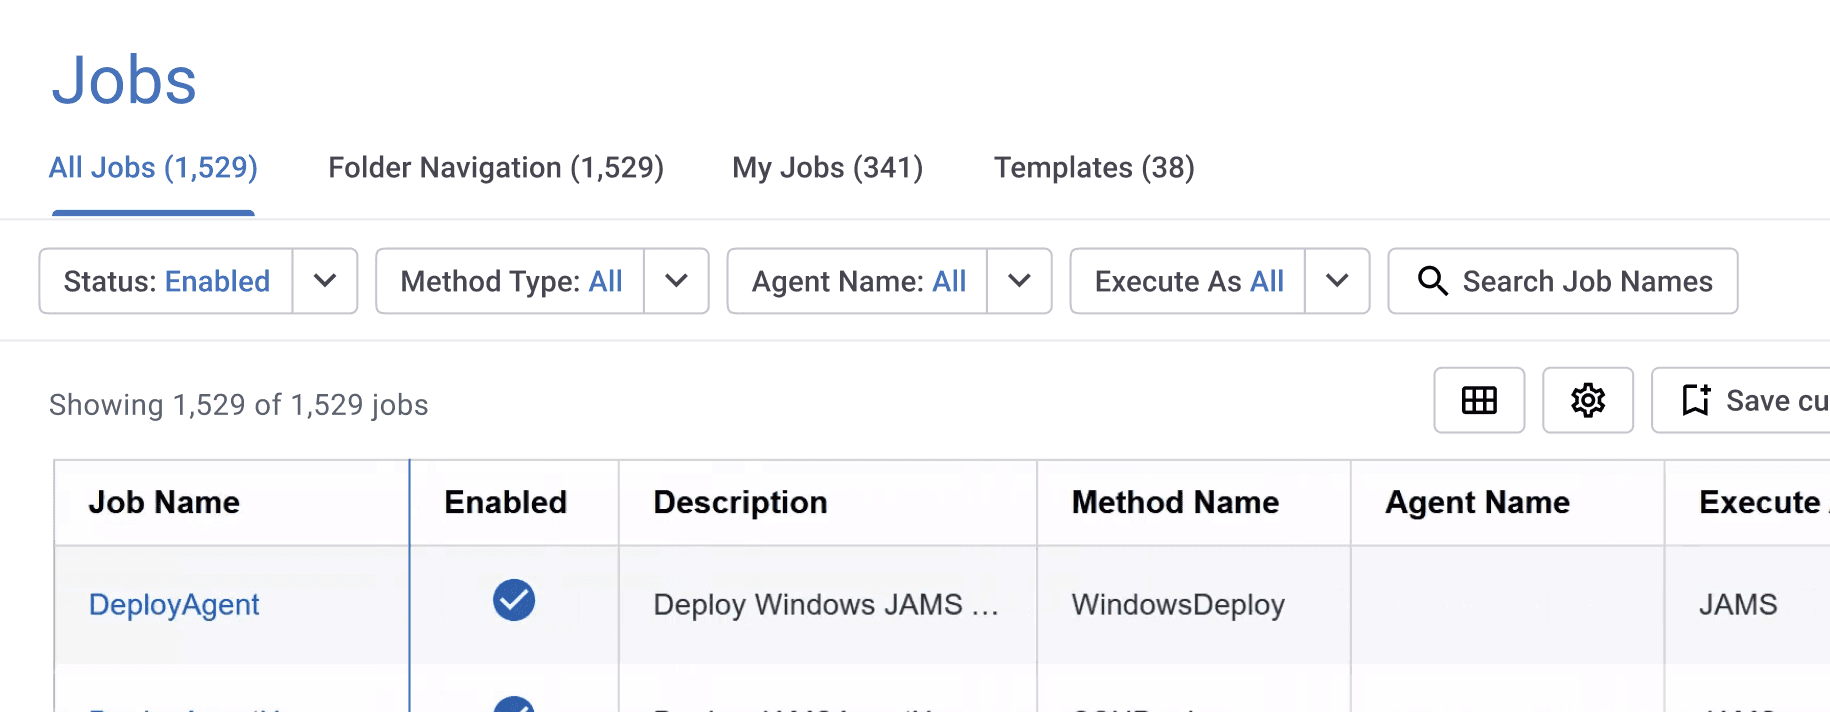Open the gear settings button
Viewport: 1830px width, 712px height.
[1588, 400]
